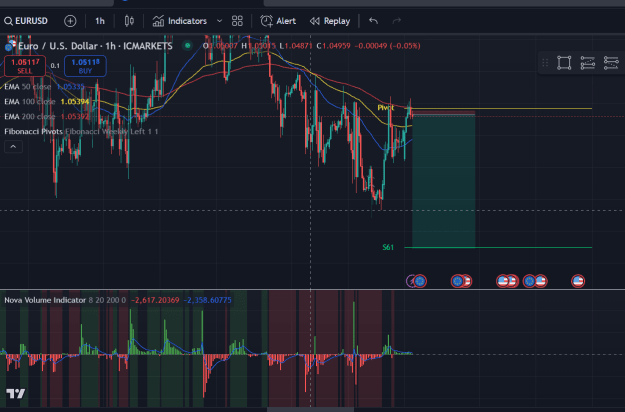Click the Euro / U.S. Dollar chart title

click(x=95, y=46)
